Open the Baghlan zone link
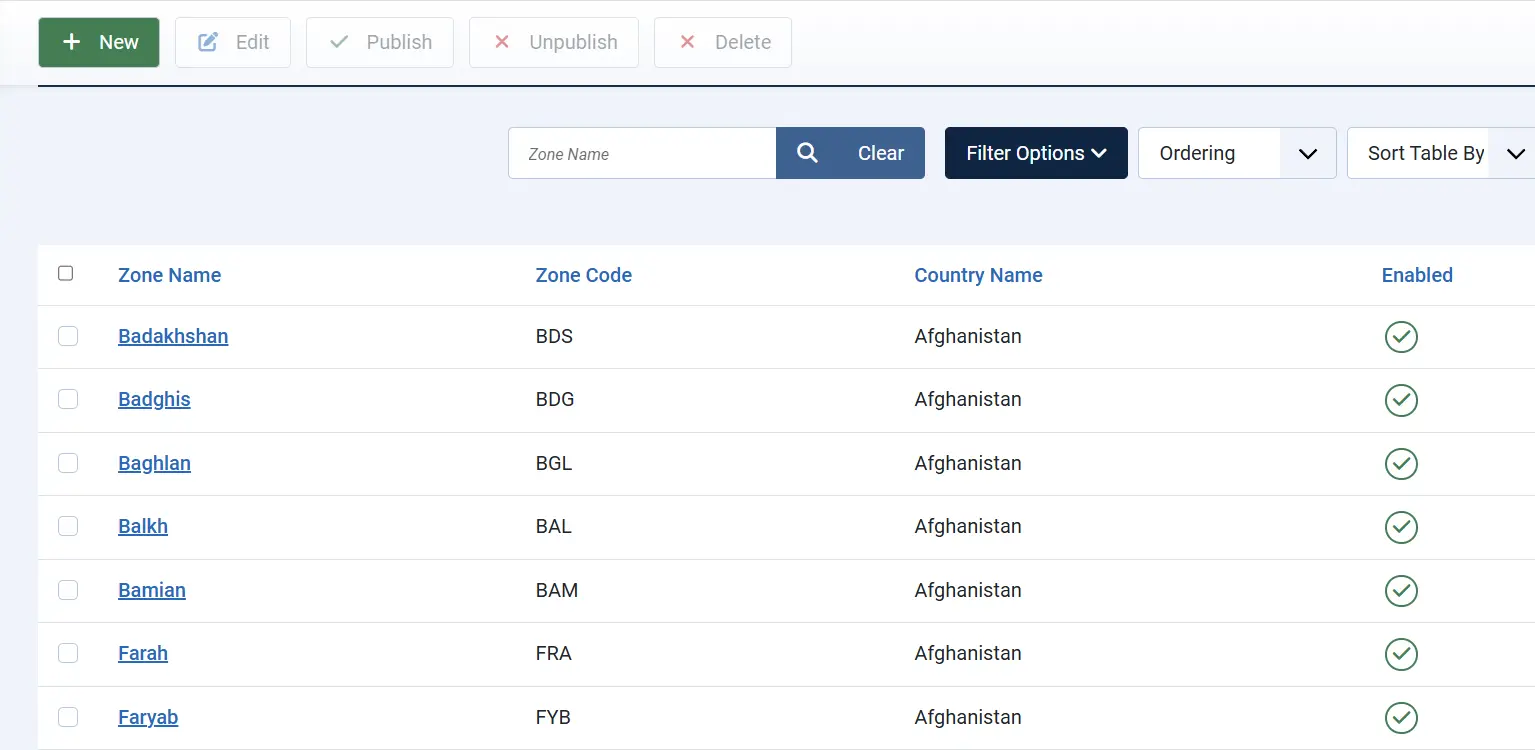 point(154,463)
